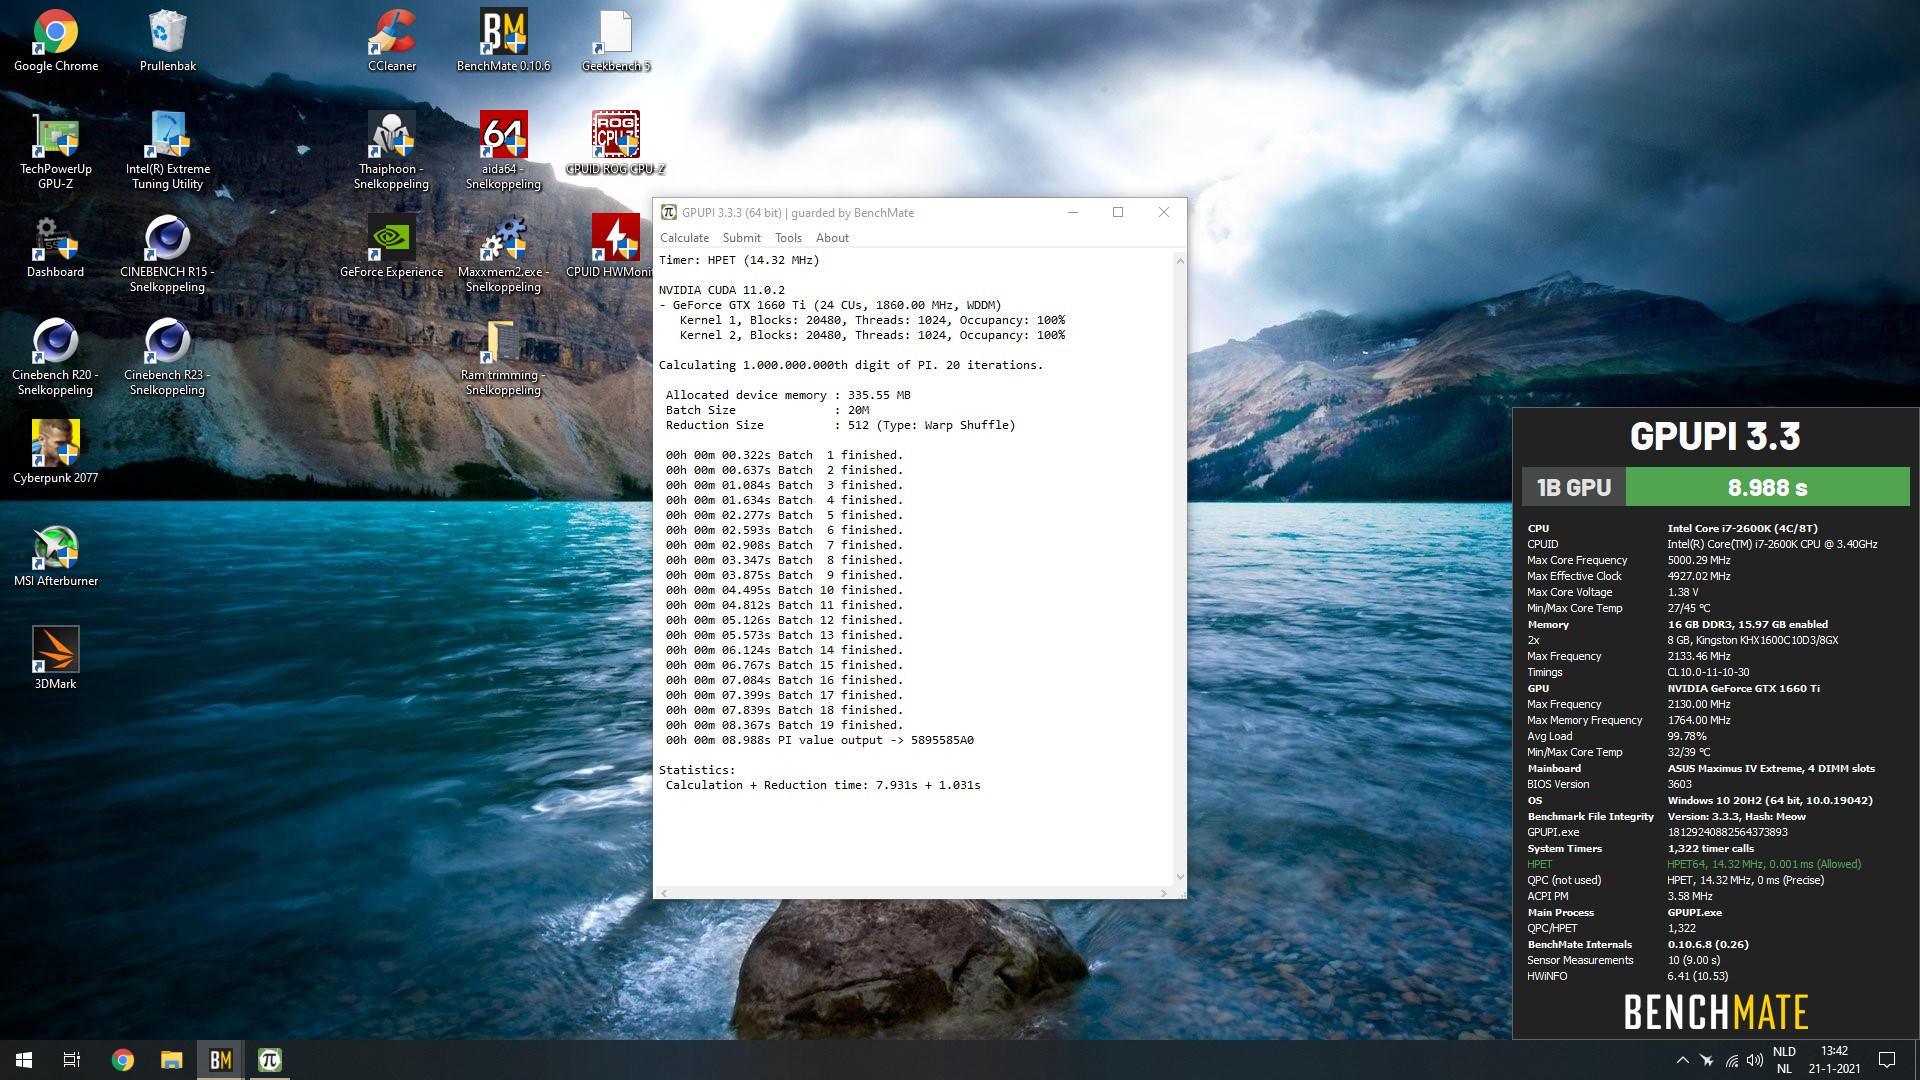
Task: Open the volume control in tray
Action: tap(1755, 1060)
